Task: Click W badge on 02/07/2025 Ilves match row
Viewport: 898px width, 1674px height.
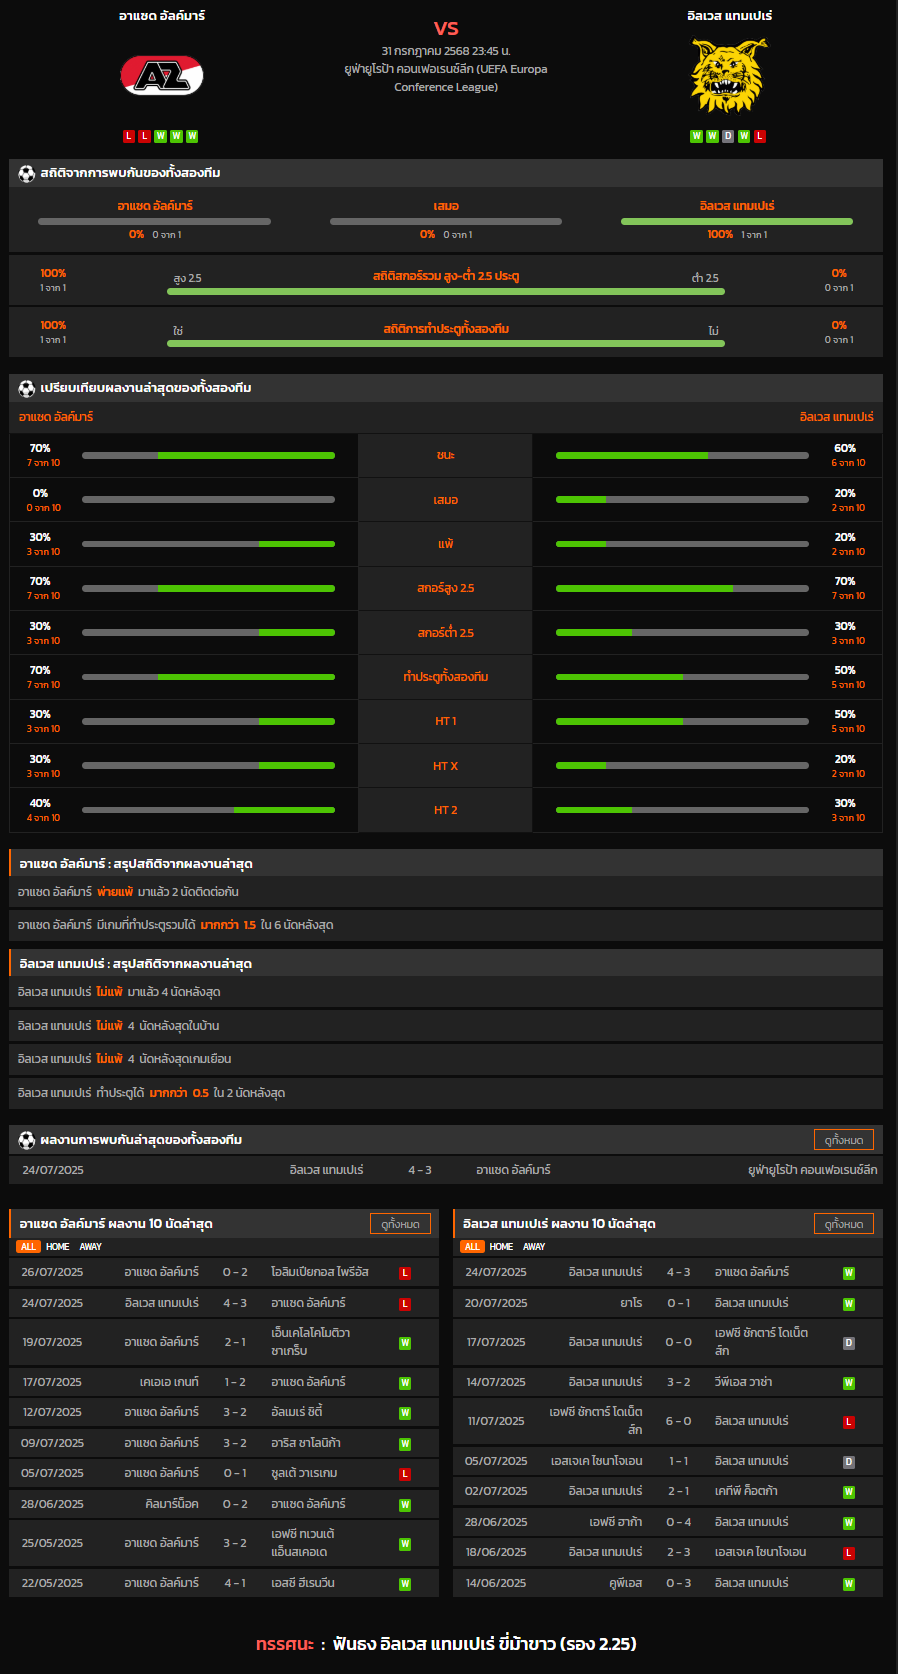Action: click(849, 1492)
